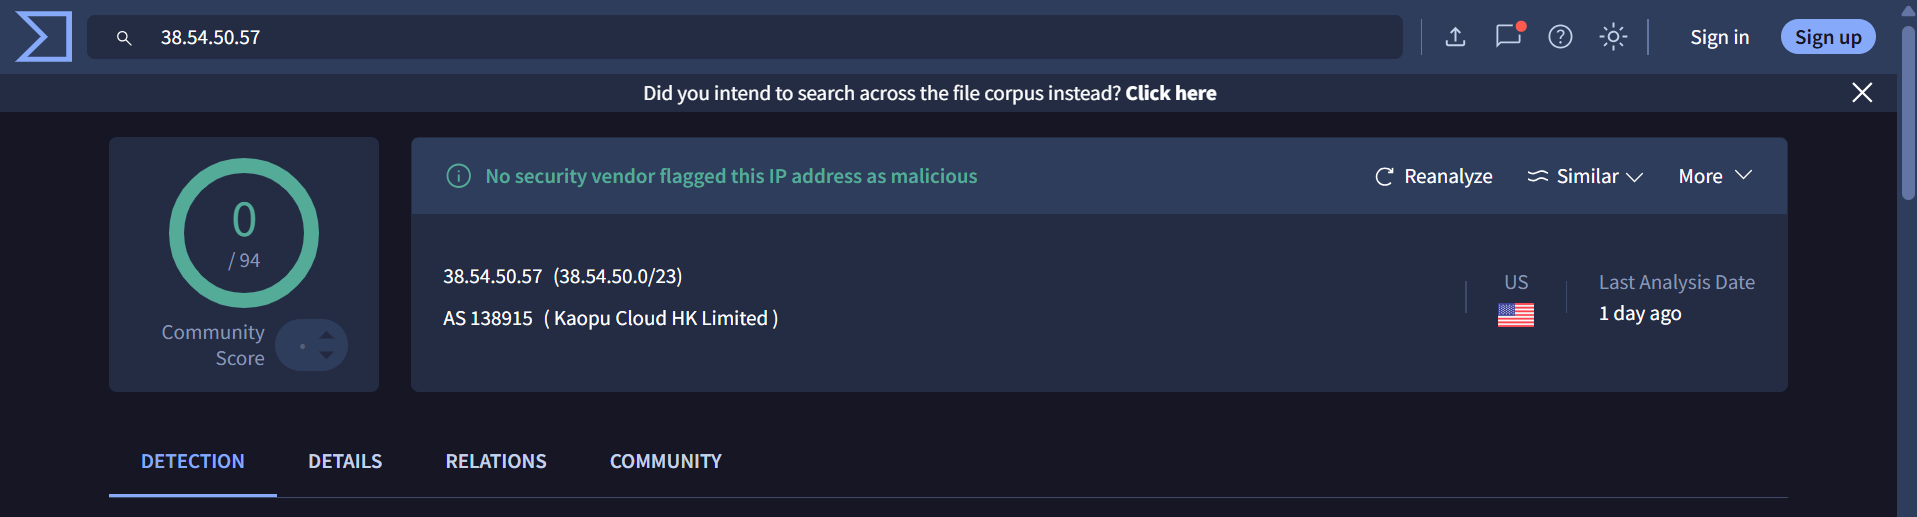
Task: Click the search magnifier icon
Action: pos(124,38)
